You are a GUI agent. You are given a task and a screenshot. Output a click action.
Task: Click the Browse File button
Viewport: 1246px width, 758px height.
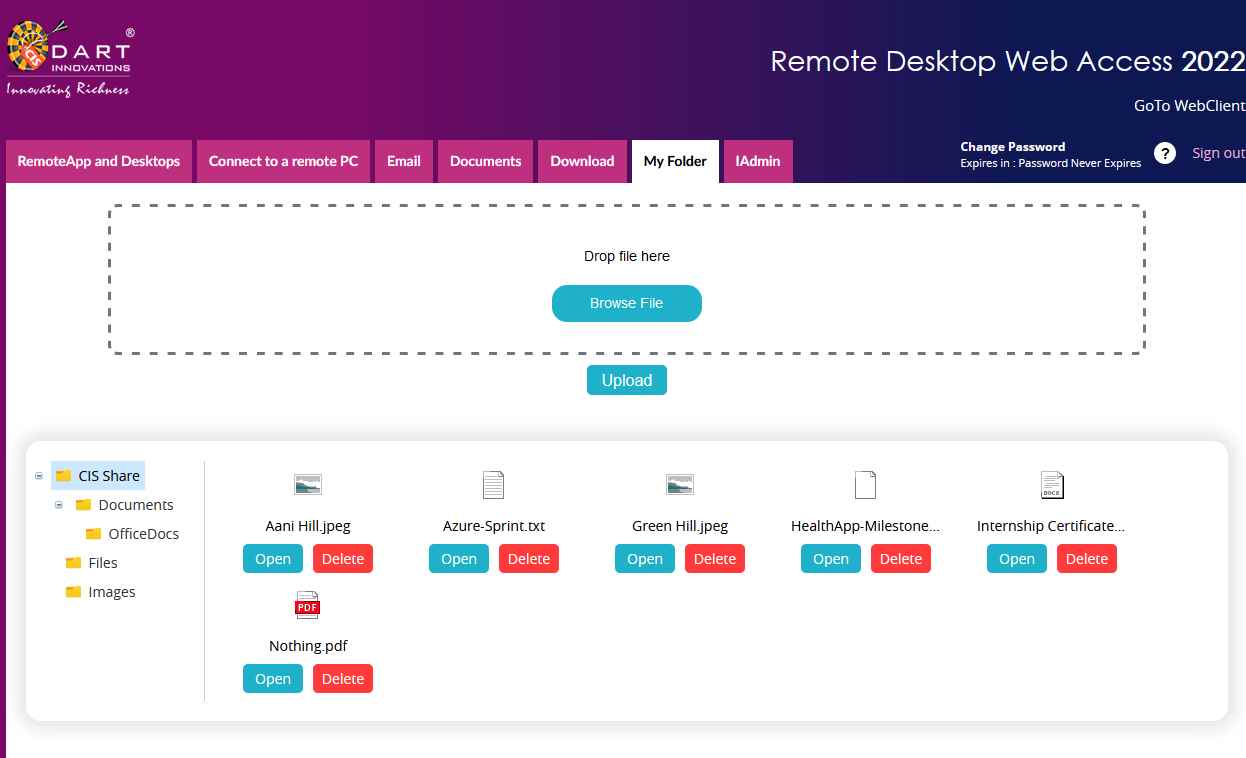626,303
